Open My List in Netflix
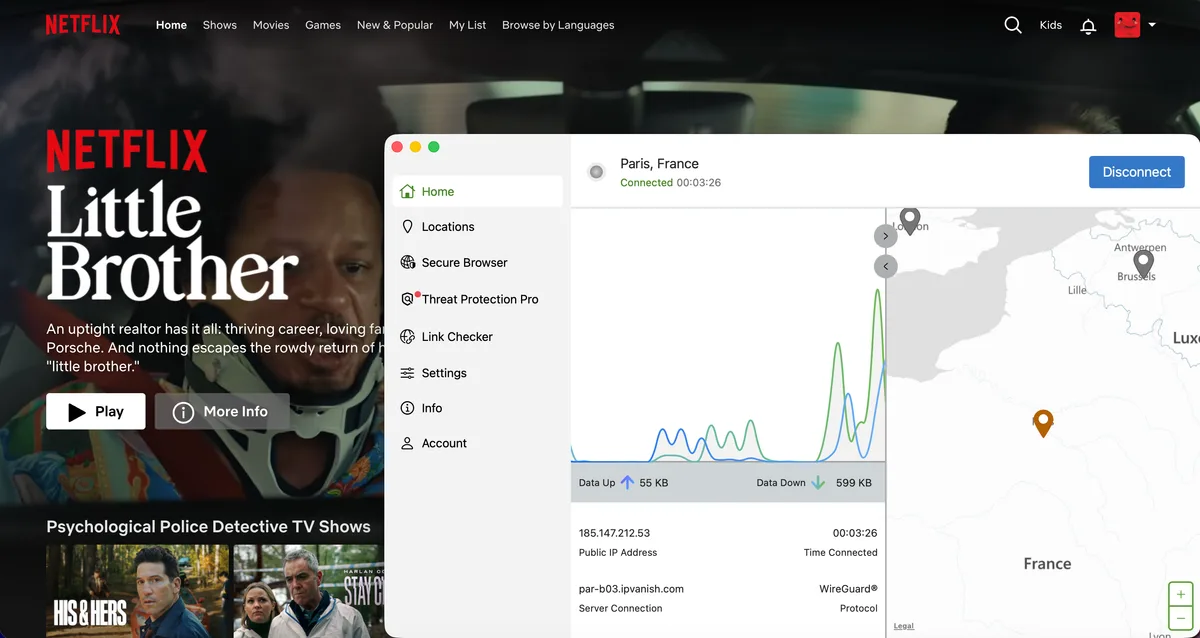1200x638 pixels. 467,25
